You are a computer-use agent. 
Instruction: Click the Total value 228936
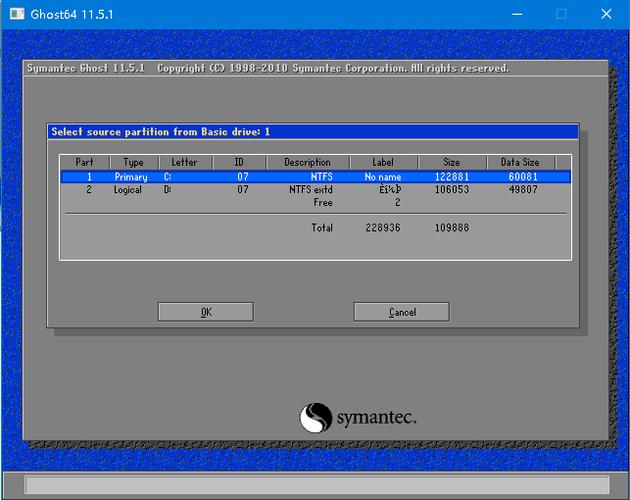click(382, 228)
